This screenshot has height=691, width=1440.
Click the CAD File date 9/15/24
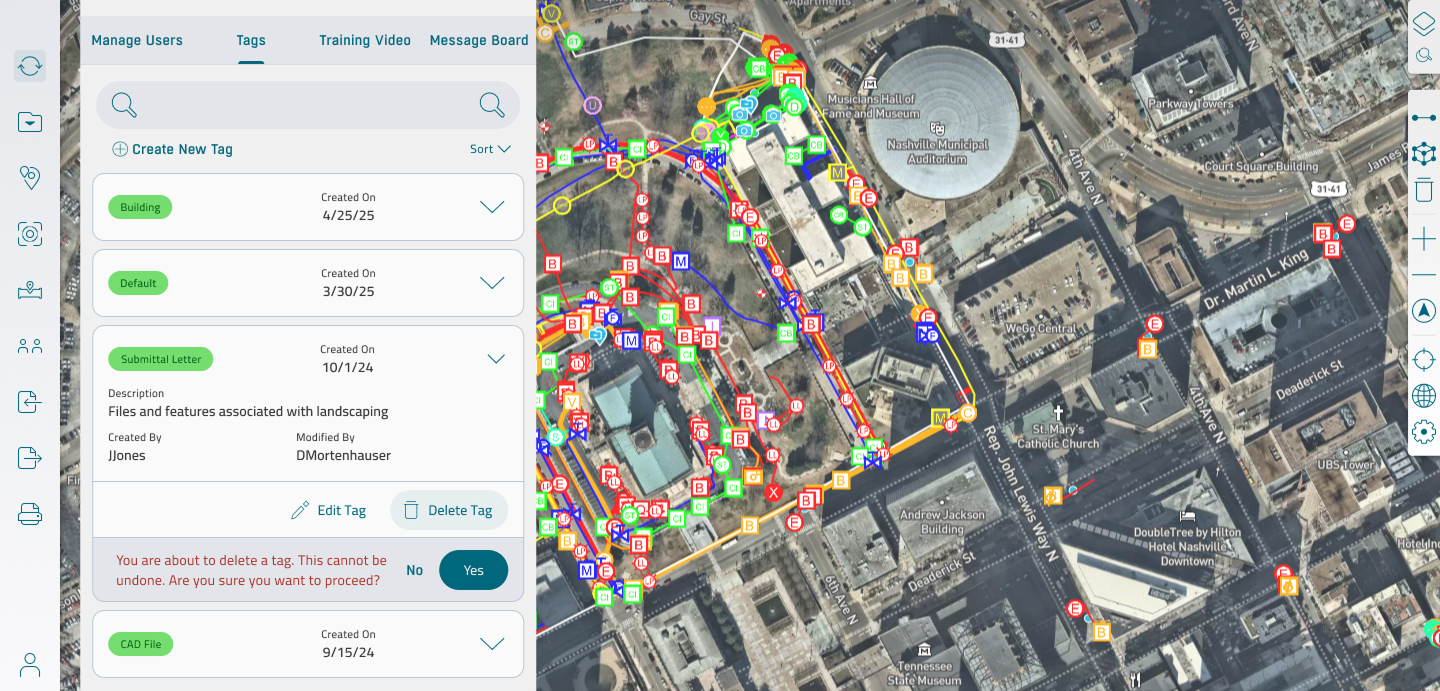(x=348, y=652)
